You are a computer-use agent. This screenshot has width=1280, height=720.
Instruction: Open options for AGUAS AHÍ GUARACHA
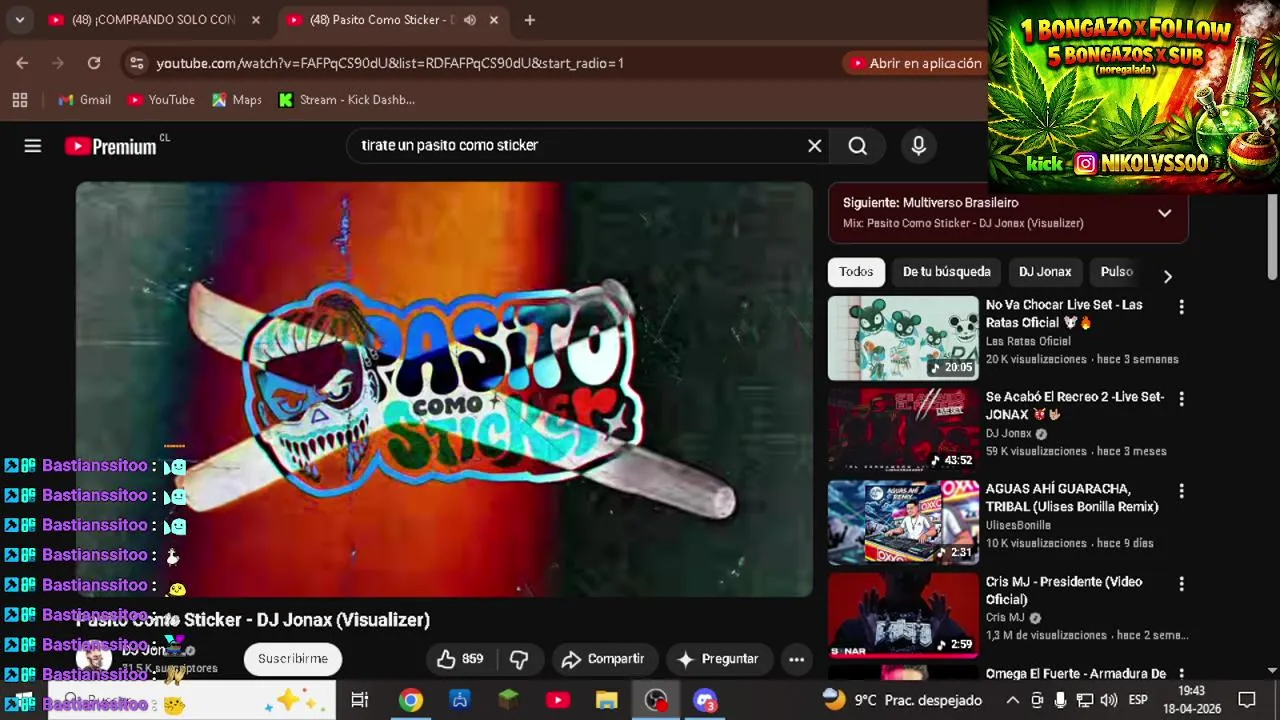pyautogui.click(x=1181, y=491)
